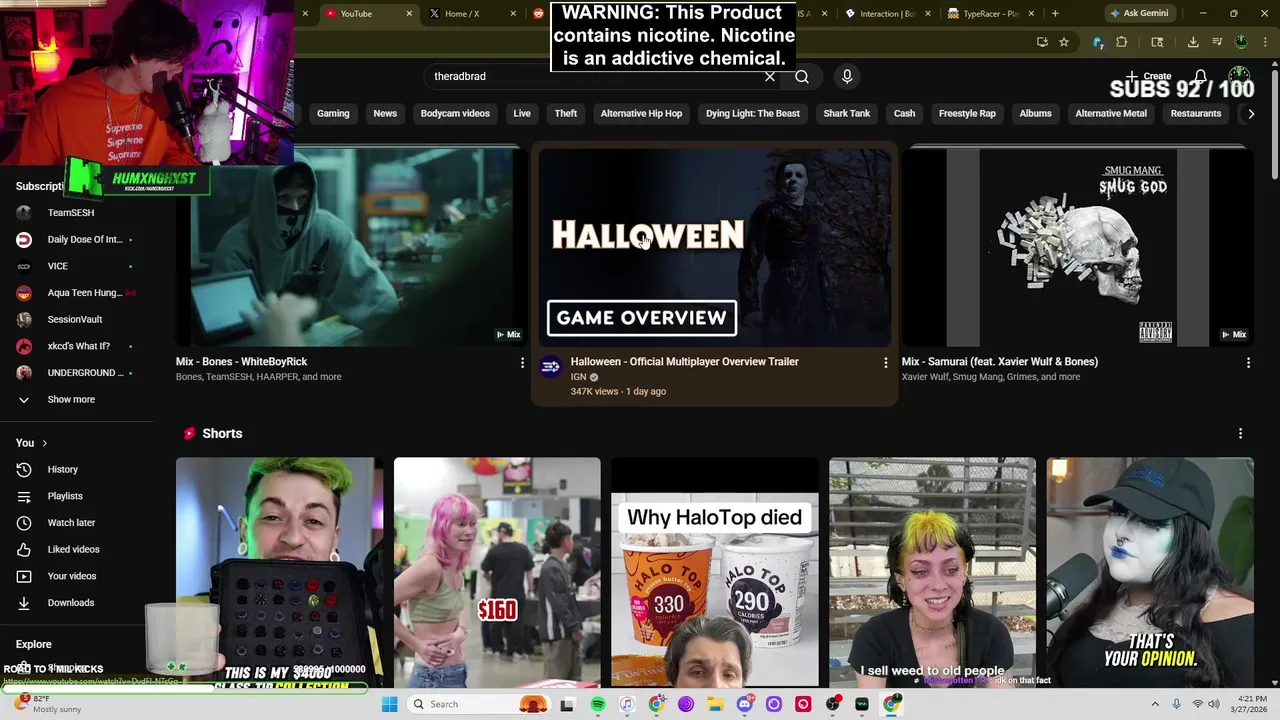Close the YouTube tab

[x=409, y=13]
